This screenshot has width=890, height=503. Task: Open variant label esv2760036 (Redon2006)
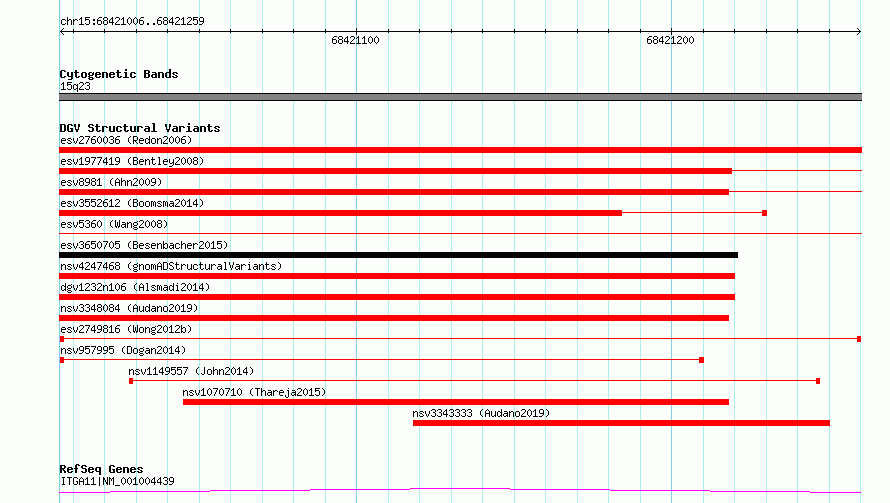click(126, 140)
